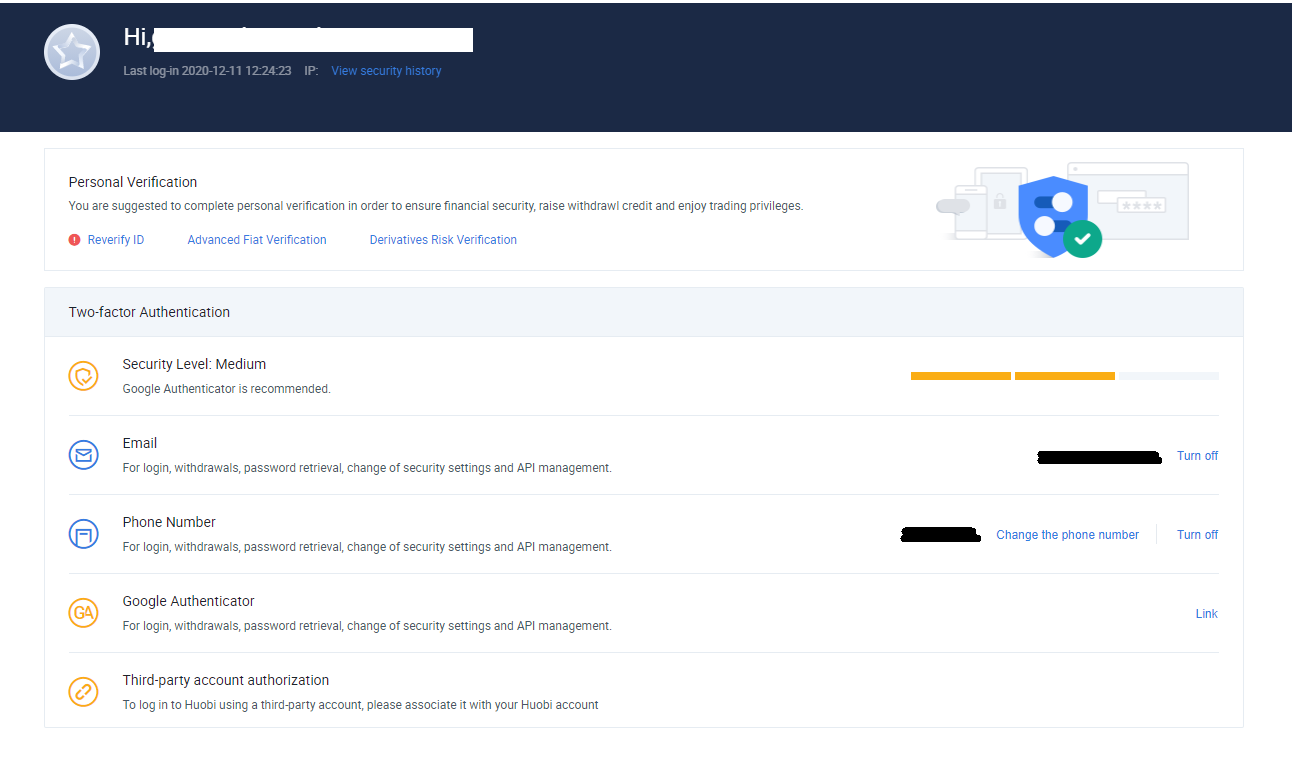Open Derivatives Risk Verification
Viewport: 1293px width, 772px height.
[443, 240]
